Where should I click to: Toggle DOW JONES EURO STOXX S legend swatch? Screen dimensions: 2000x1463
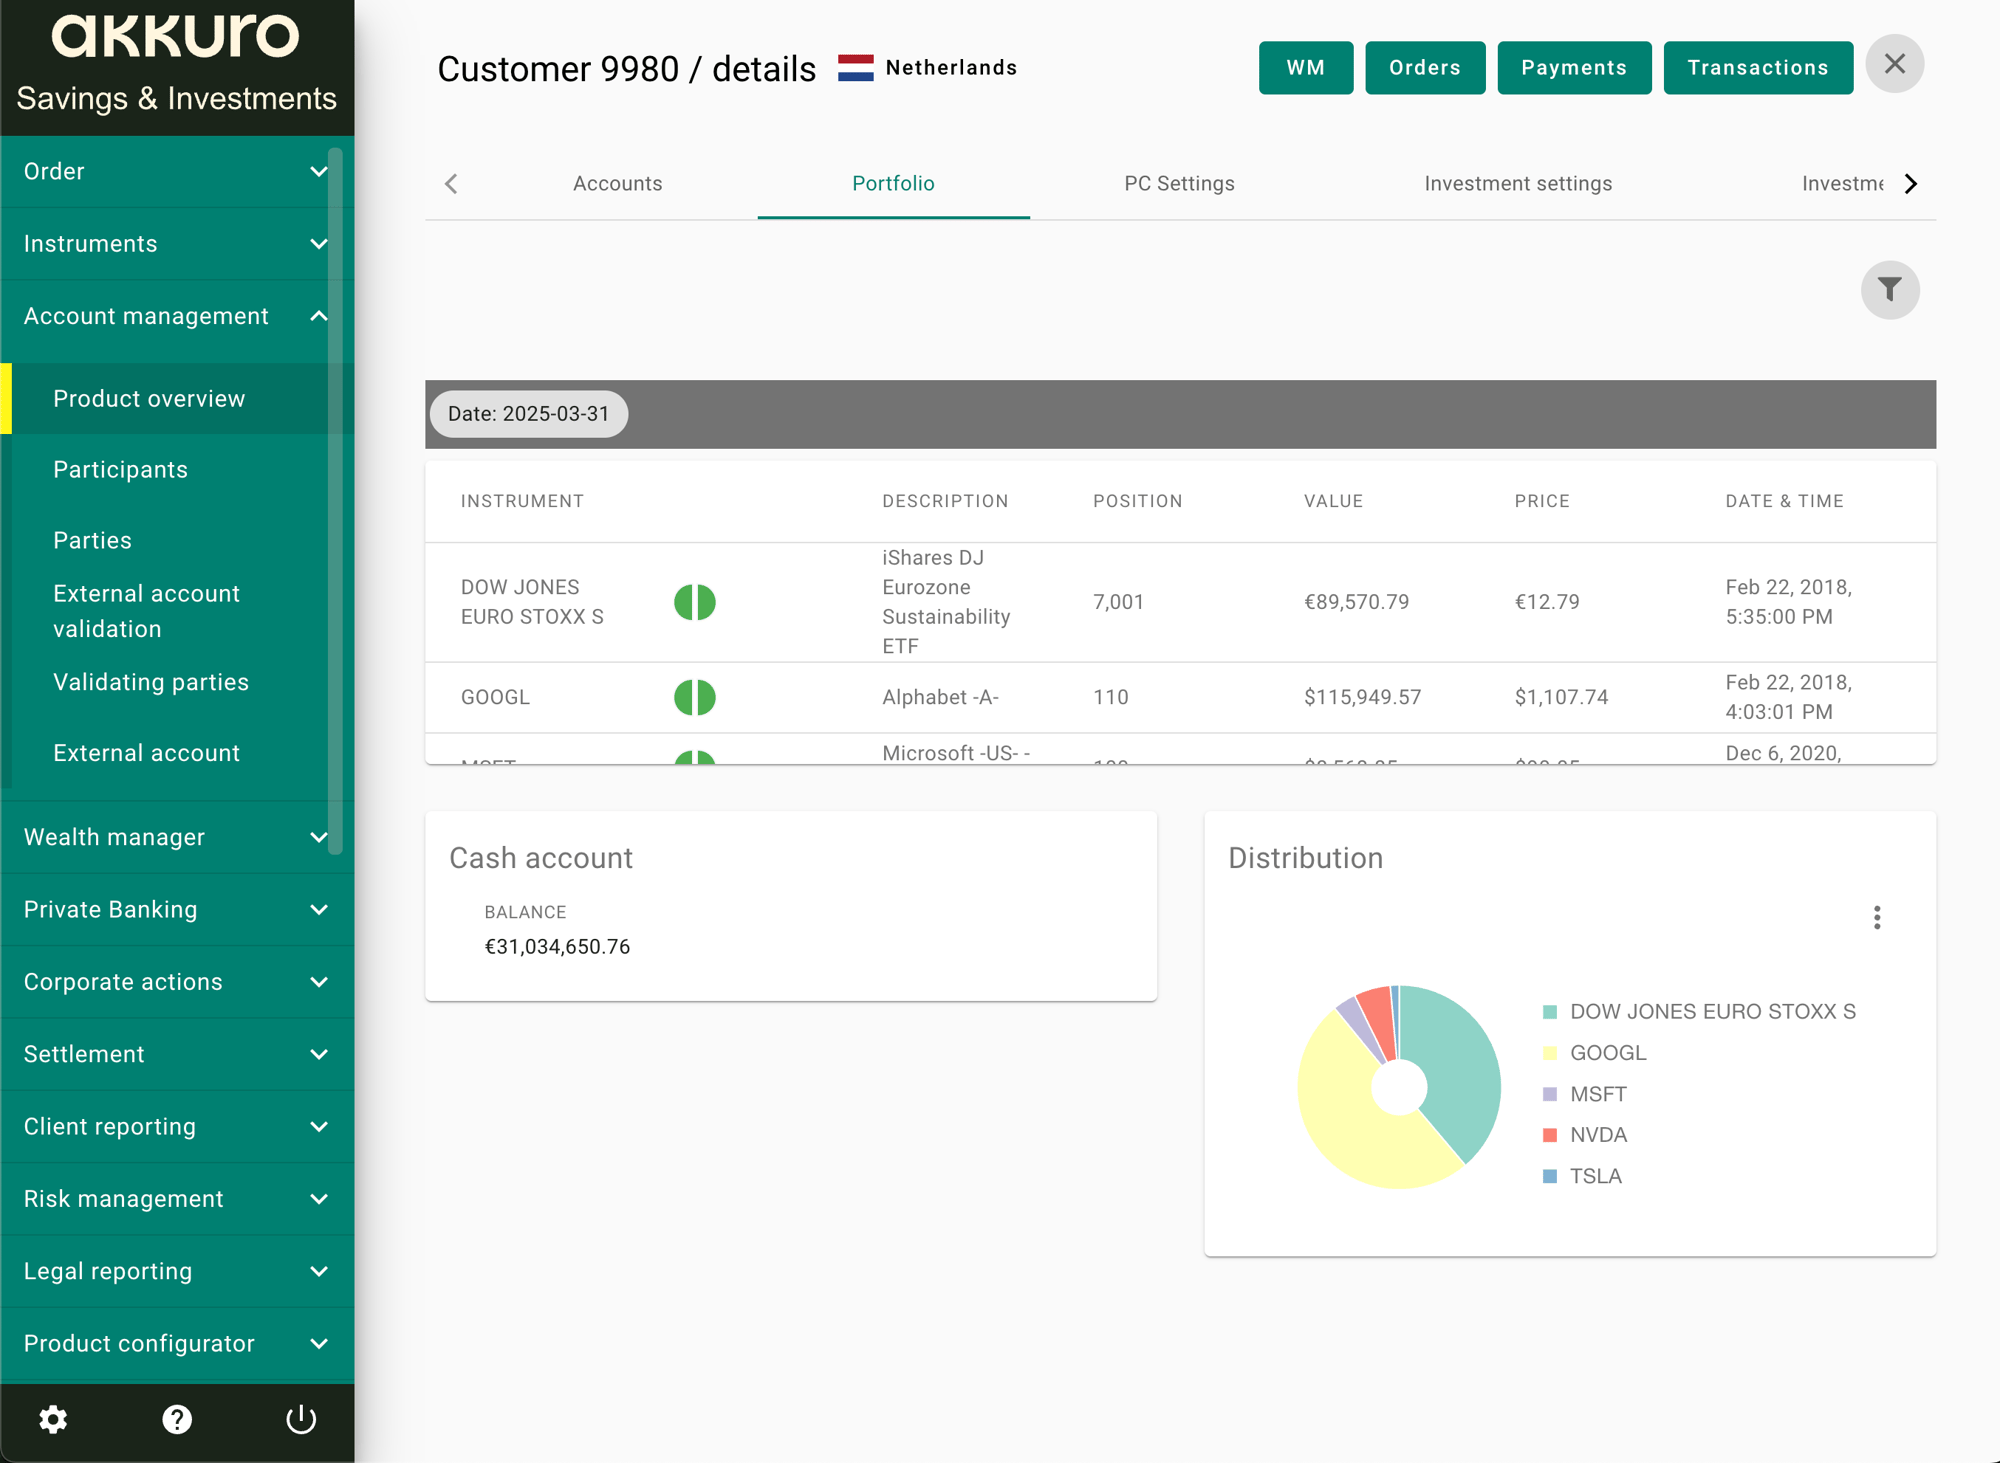pyautogui.click(x=1550, y=1012)
